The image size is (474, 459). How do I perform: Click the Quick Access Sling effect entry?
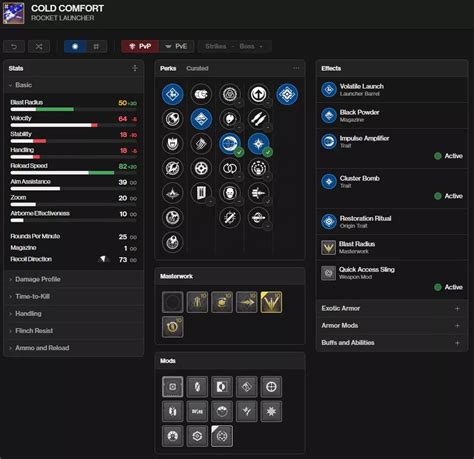tap(392, 280)
